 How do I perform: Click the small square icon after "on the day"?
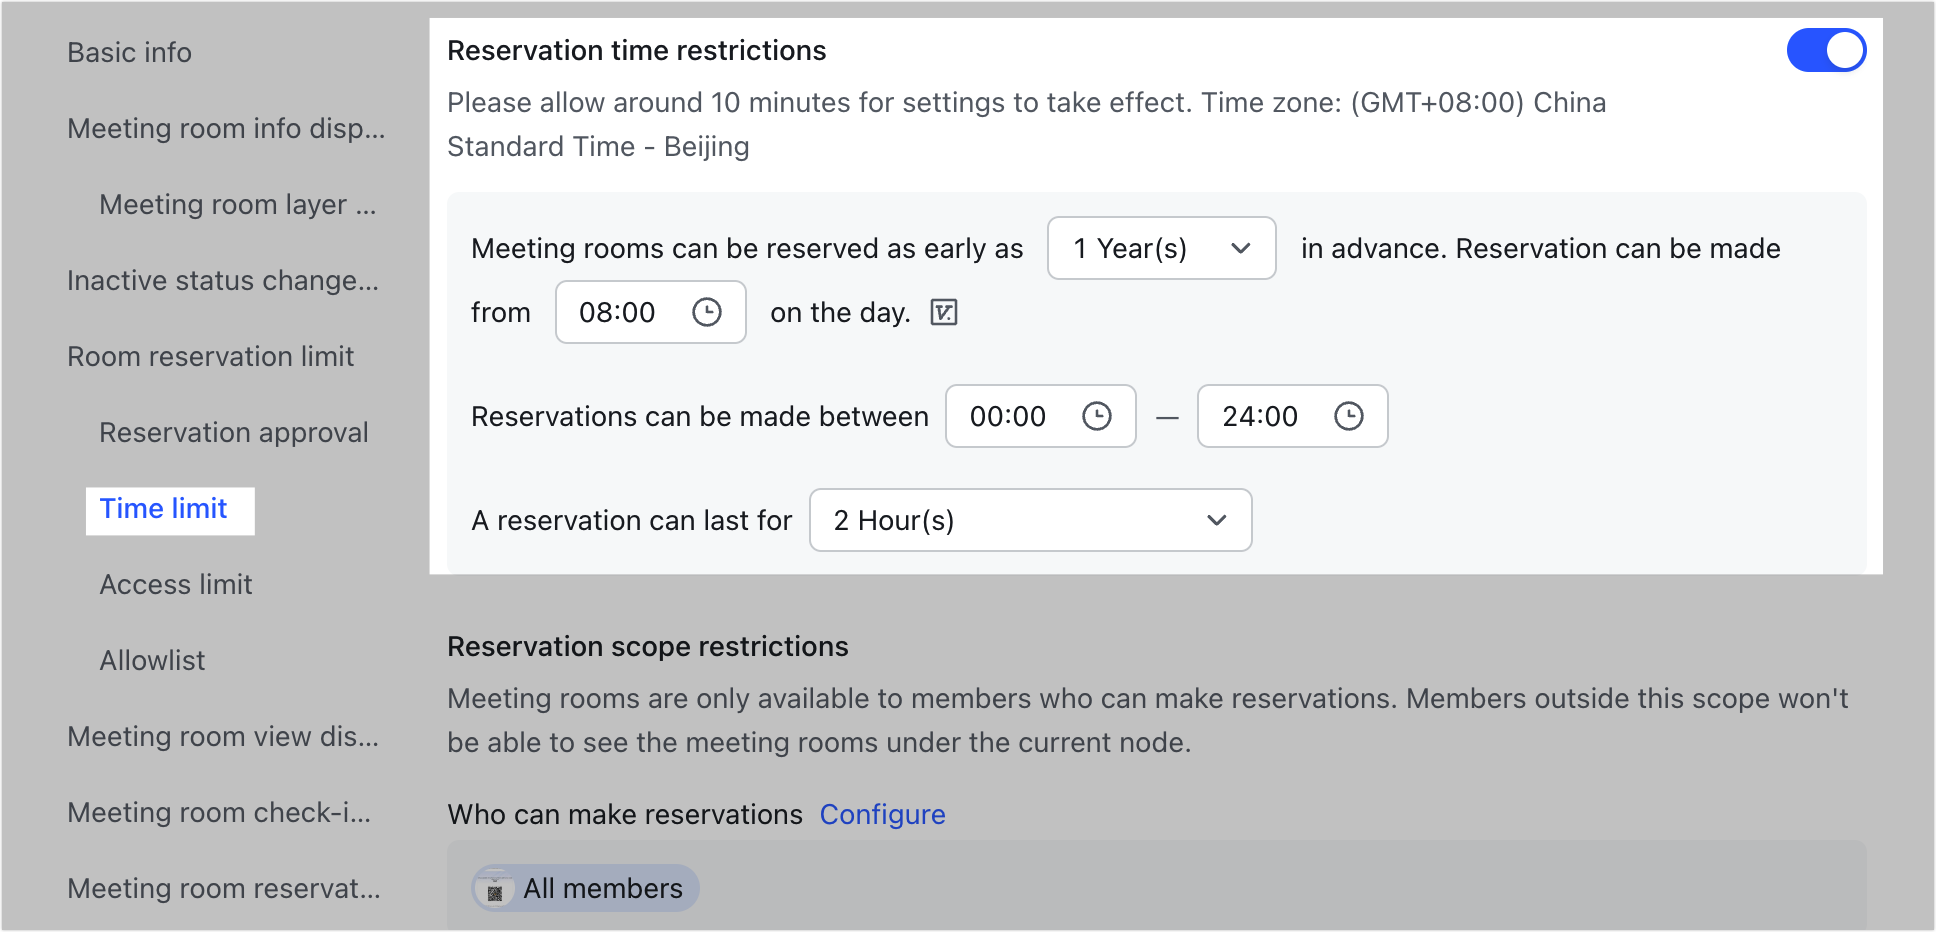click(x=941, y=312)
